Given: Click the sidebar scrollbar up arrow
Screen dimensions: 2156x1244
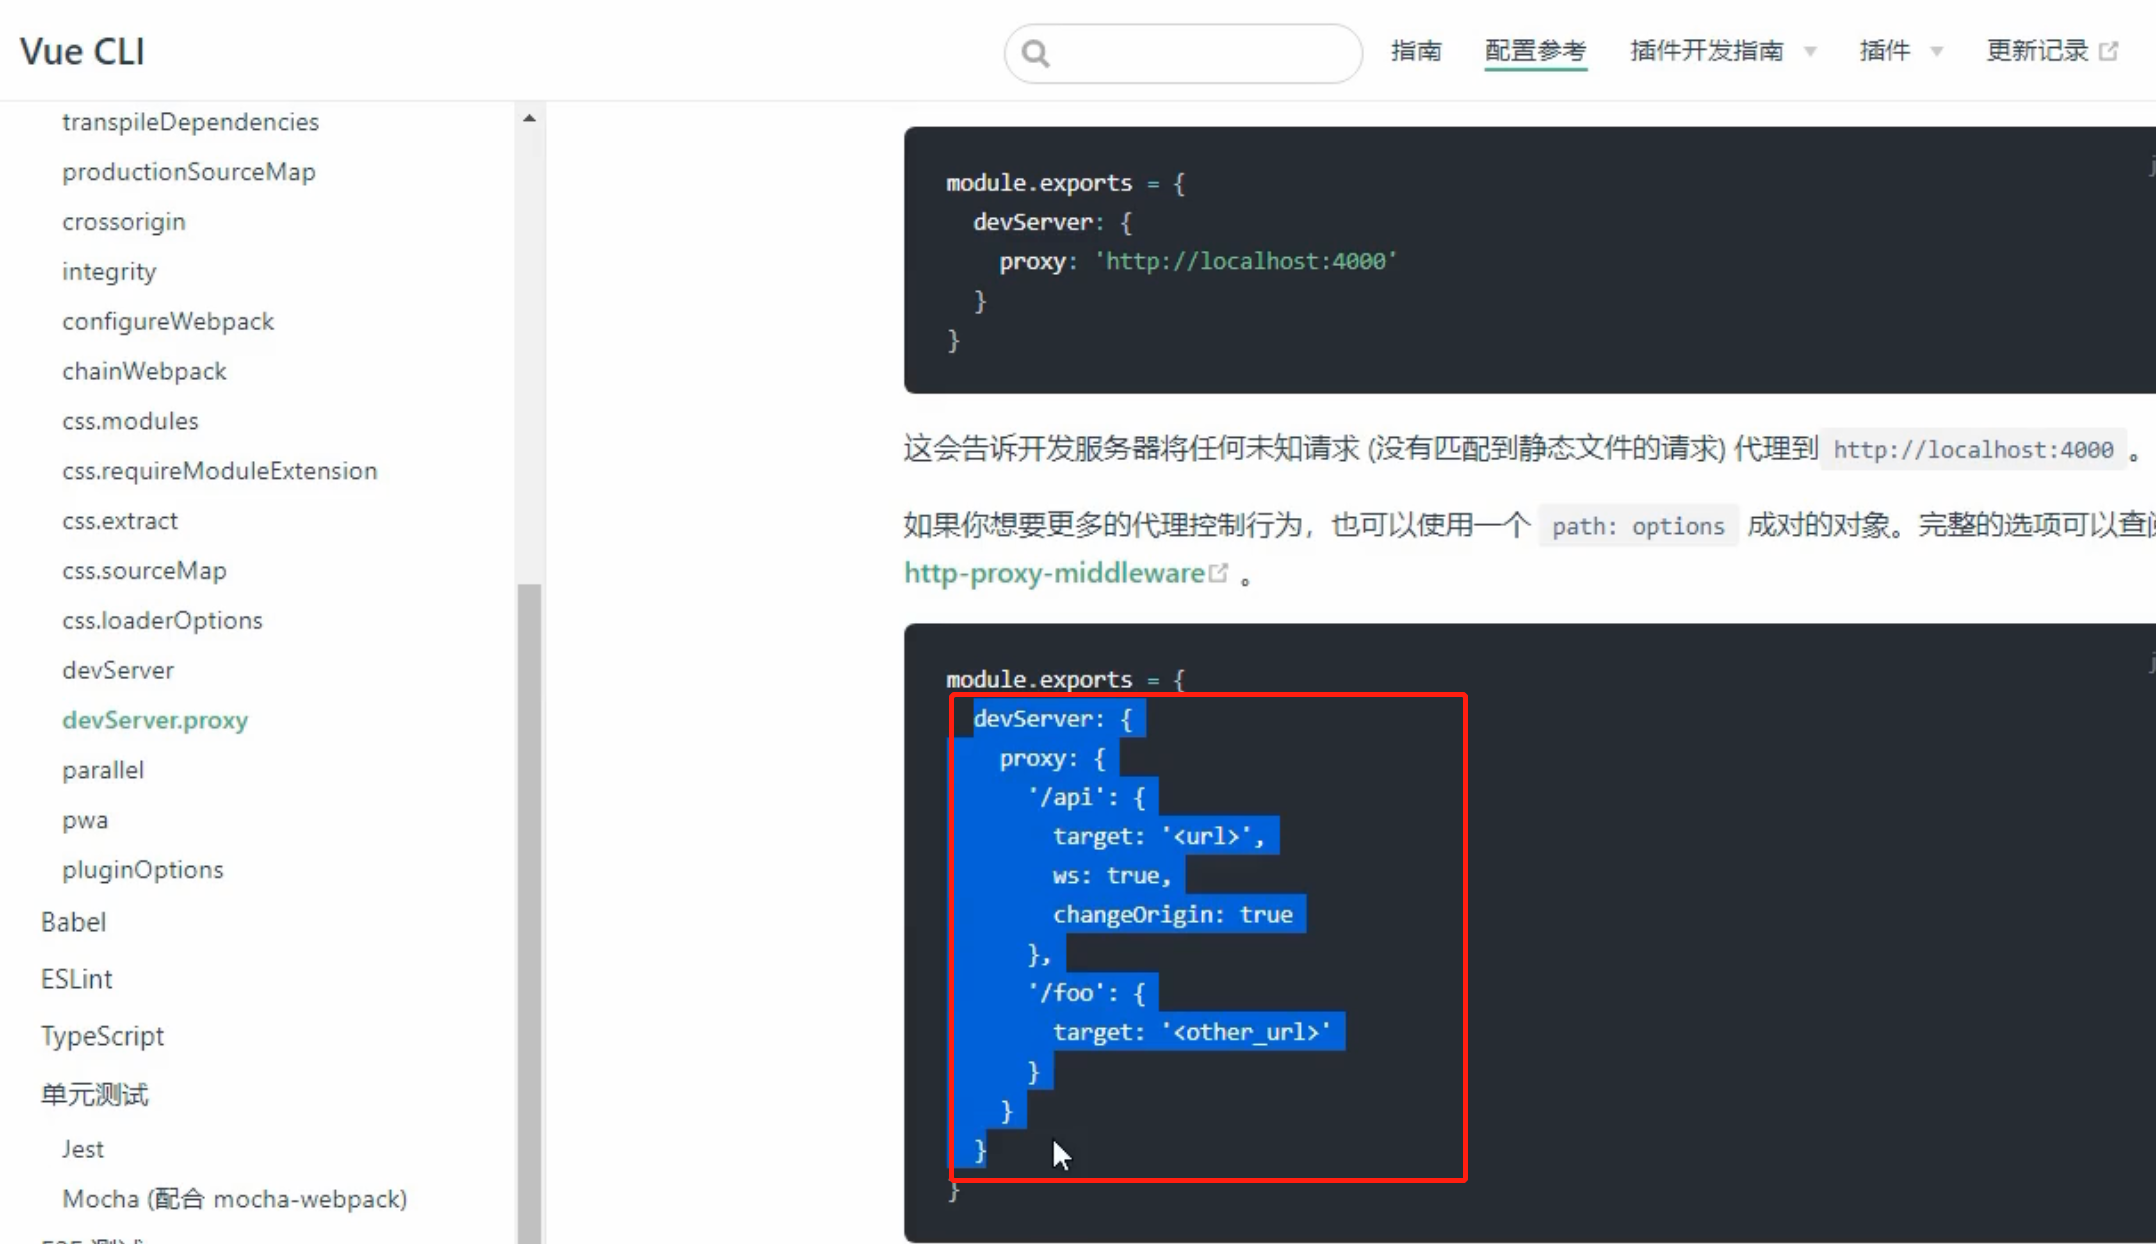Looking at the screenshot, I should point(529,118).
